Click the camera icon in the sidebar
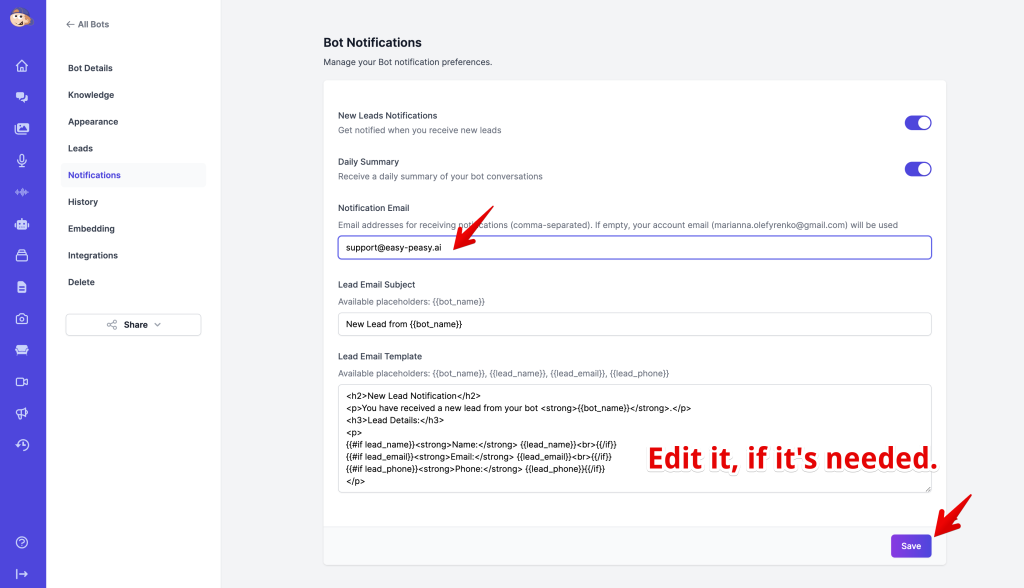This screenshot has height=588, width=1024. [x=22, y=319]
